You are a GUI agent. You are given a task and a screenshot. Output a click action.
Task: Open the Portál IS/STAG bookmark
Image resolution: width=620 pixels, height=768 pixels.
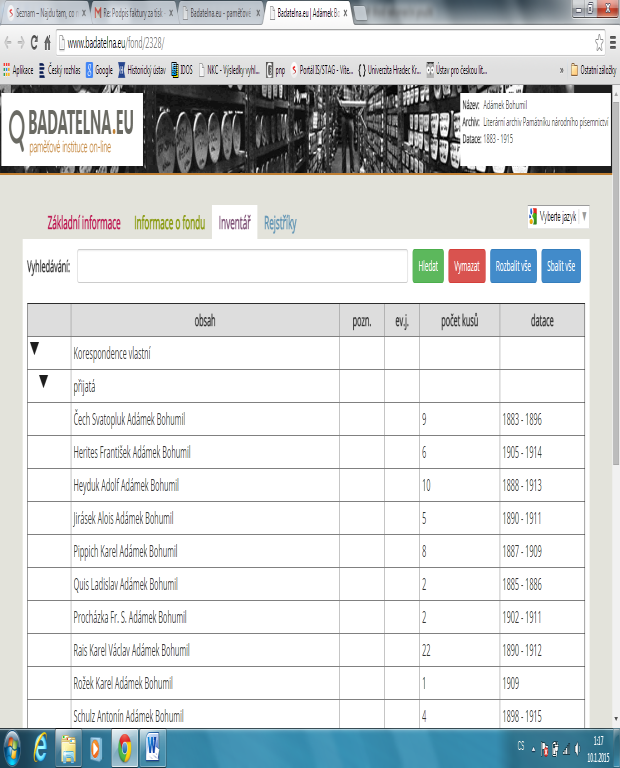click(x=322, y=70)
